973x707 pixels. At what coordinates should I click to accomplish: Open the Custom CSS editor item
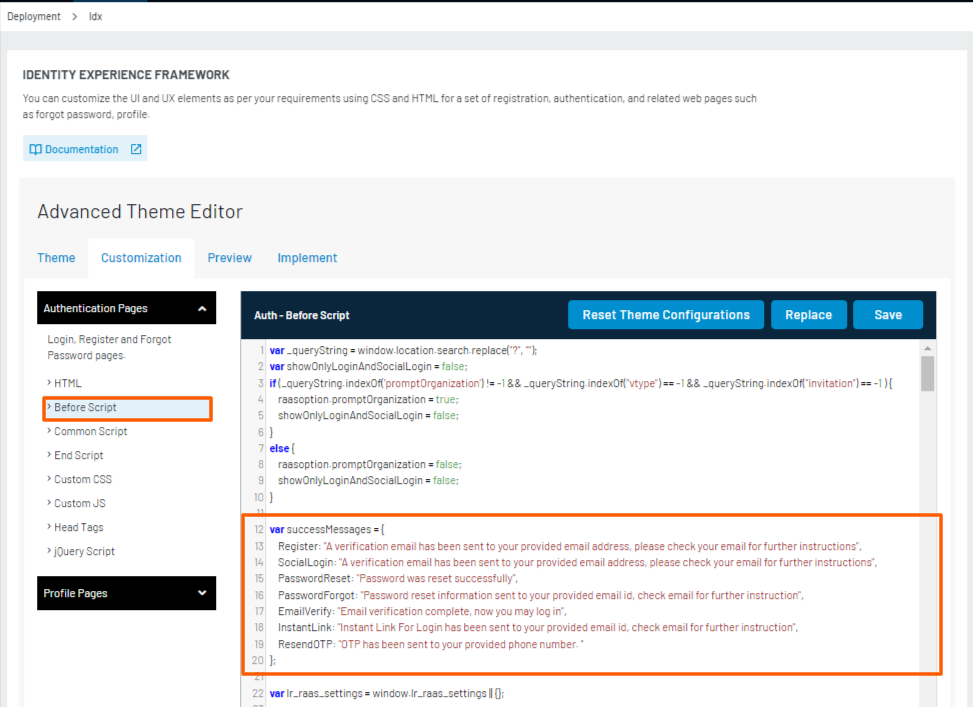(x=82, y=480)
